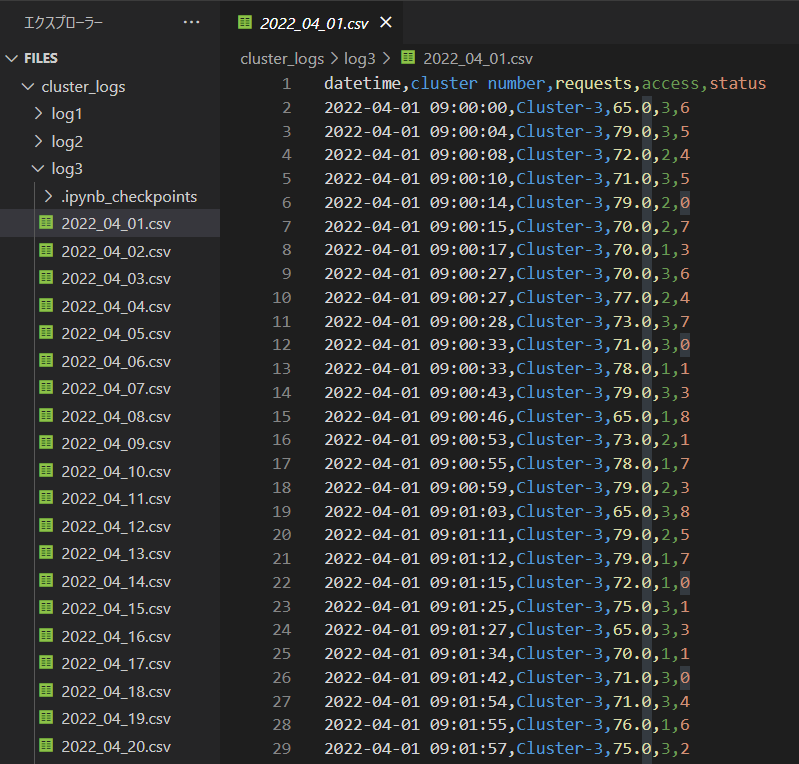Click the file icon of 2022_04_12.csv
The height and width of the screenshot is (764, 799).
(x=46, y=525)
